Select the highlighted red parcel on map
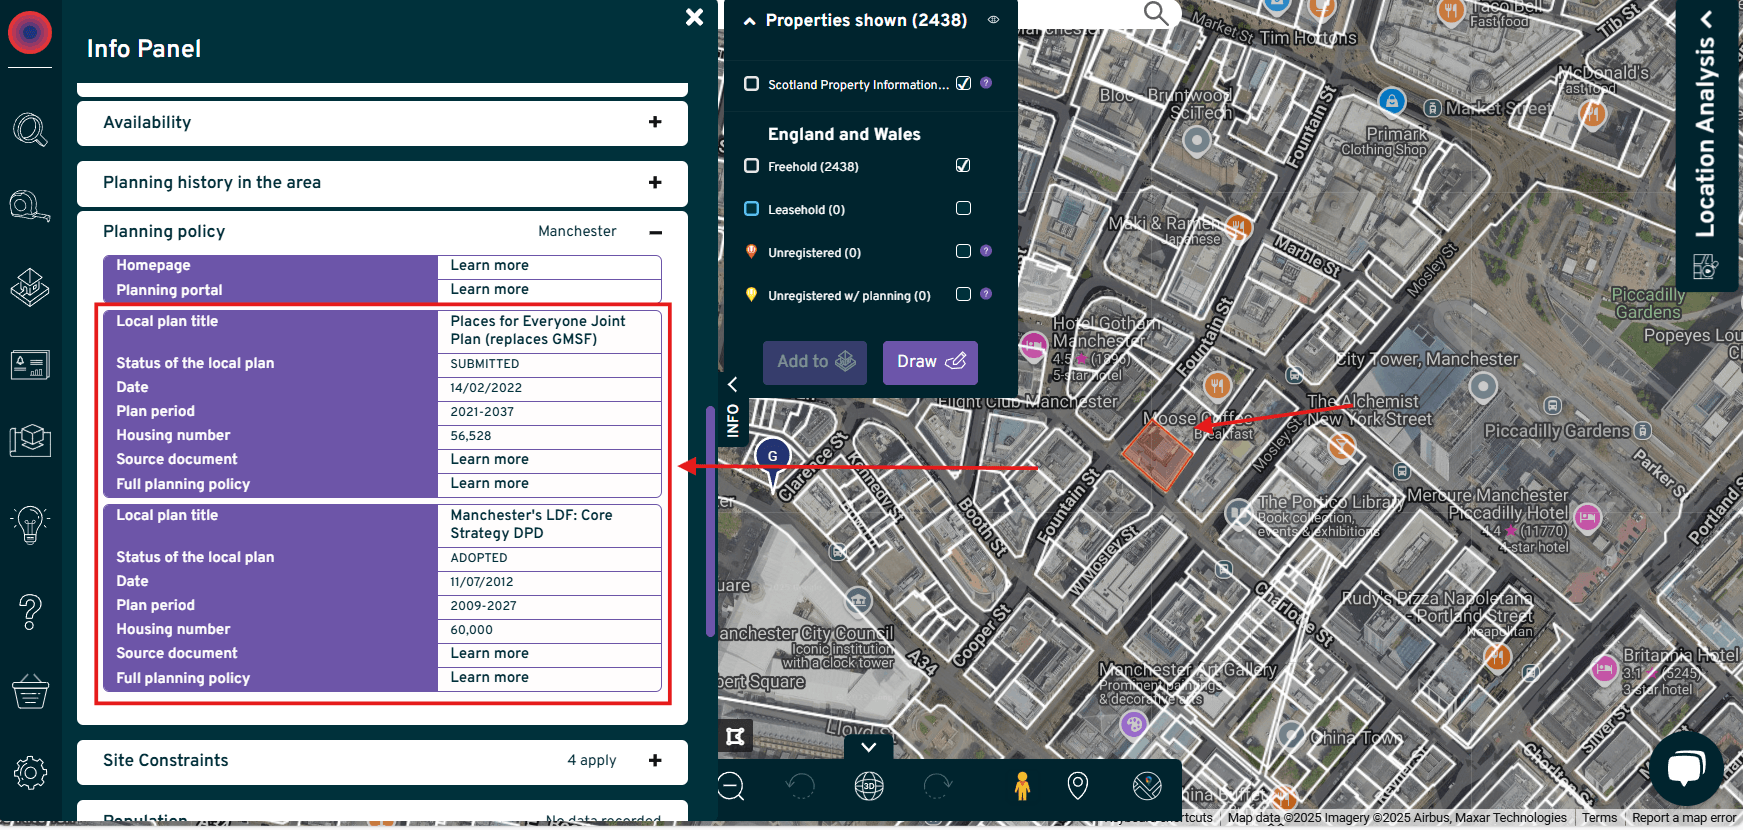Screen dimensions: 1743x830 1157,455
